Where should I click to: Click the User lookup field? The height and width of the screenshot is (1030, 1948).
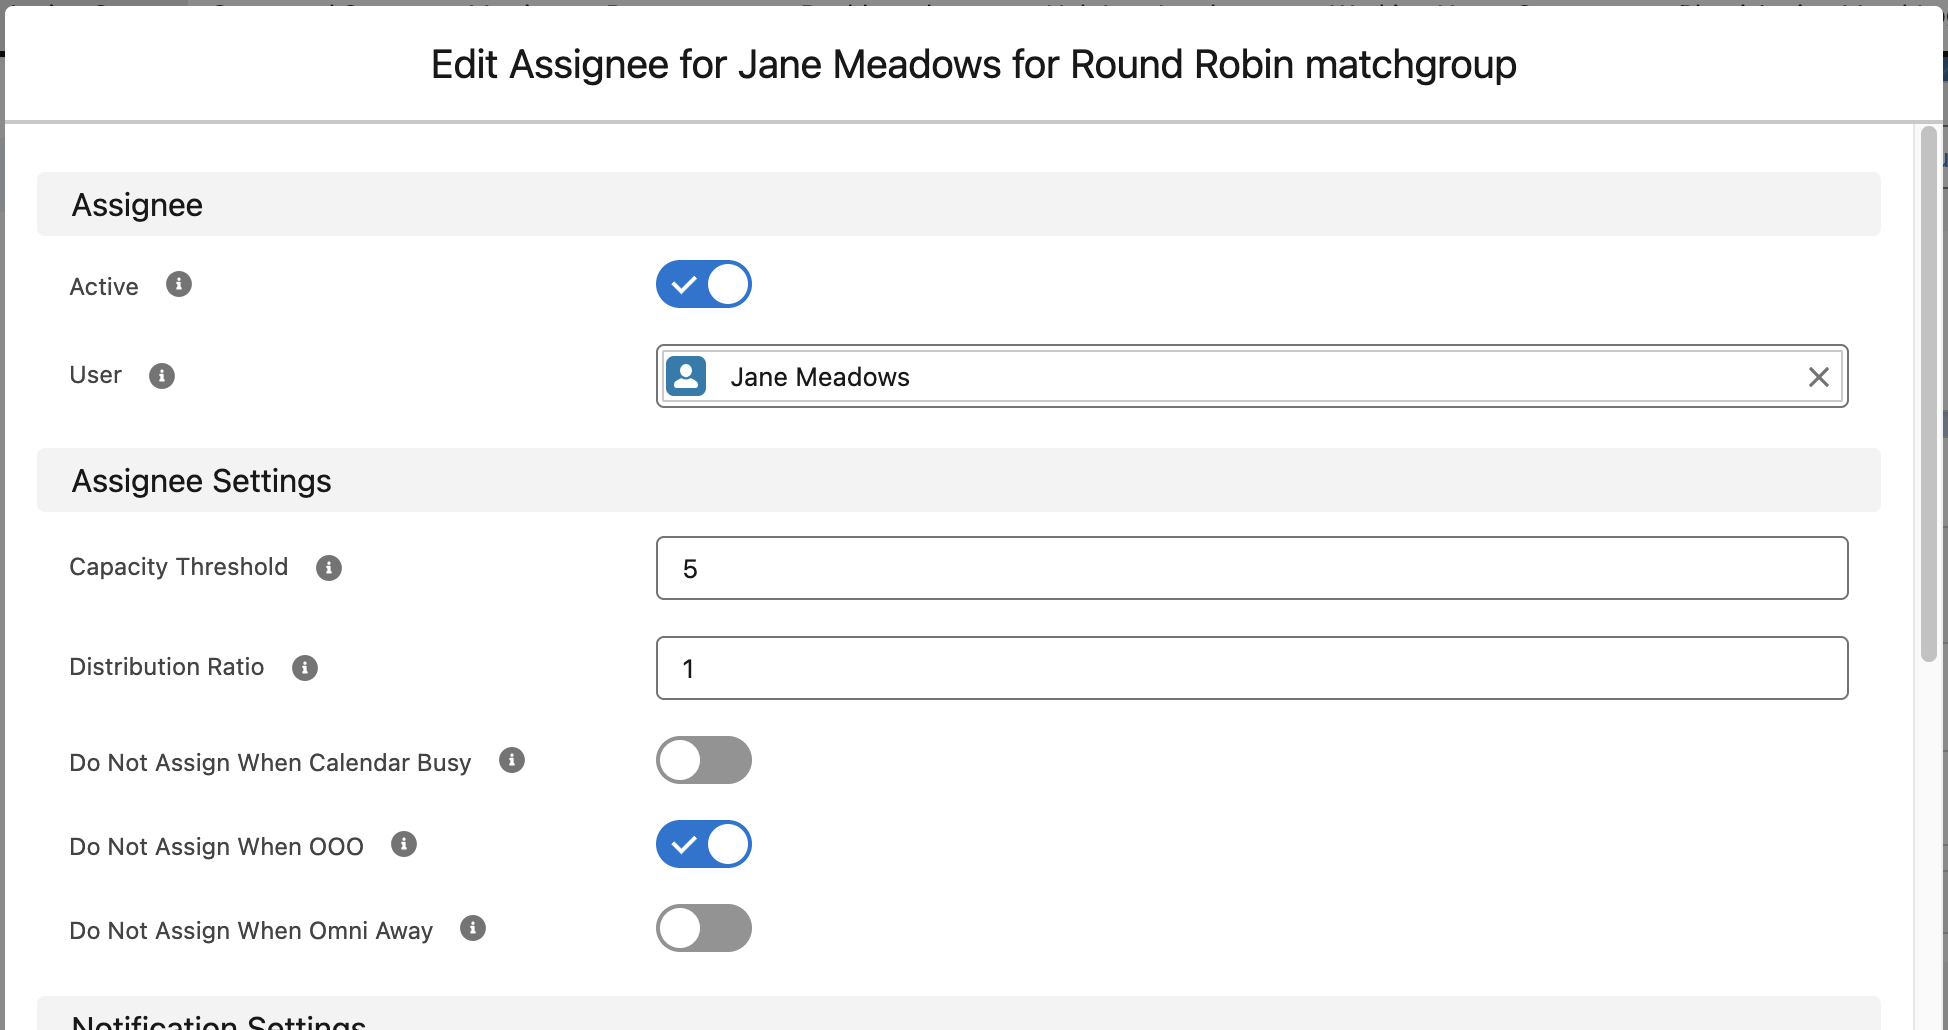point(1252,376)
